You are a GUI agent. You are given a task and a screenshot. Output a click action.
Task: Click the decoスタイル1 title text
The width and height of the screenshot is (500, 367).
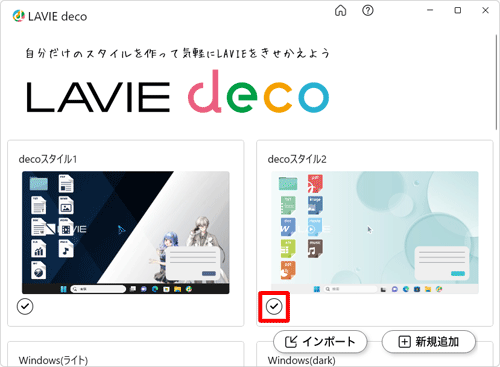coord(48,159)
